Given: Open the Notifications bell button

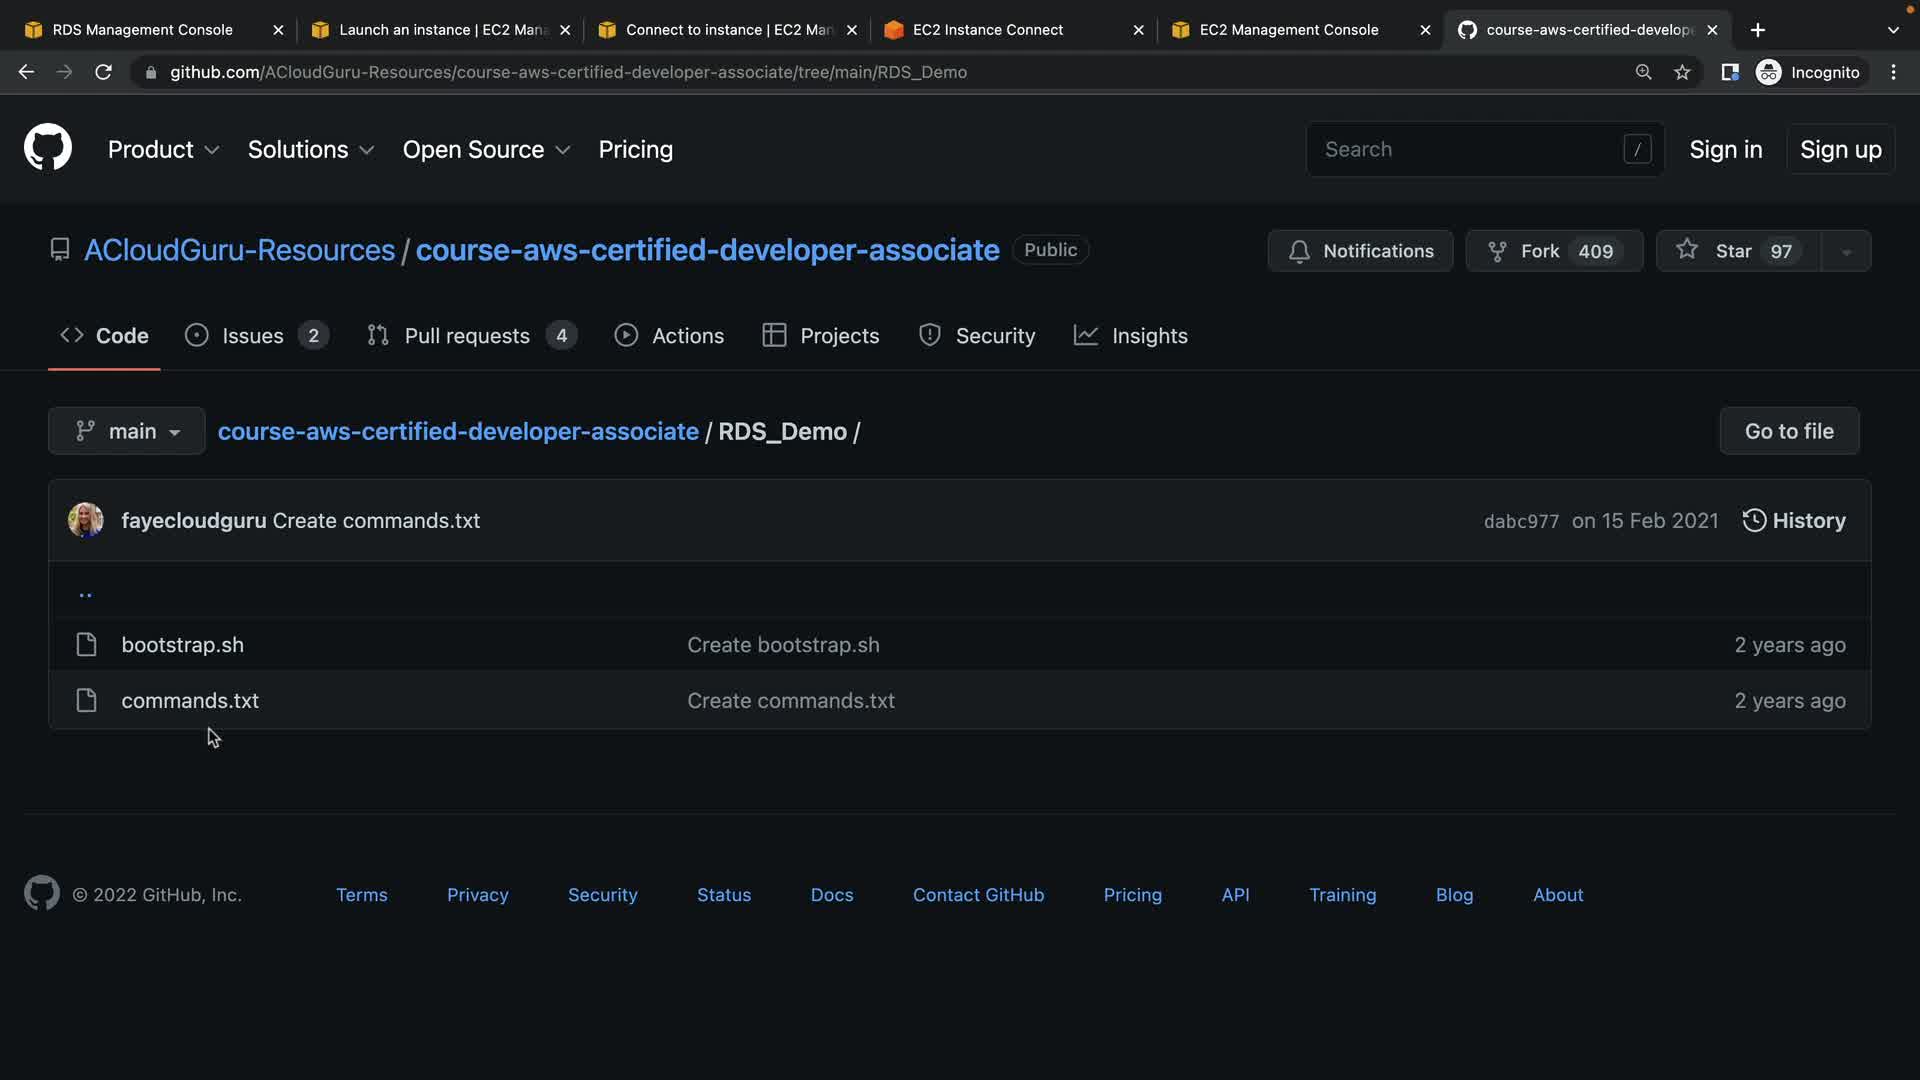Looking at the screenshot, I should pos(1360,251).
